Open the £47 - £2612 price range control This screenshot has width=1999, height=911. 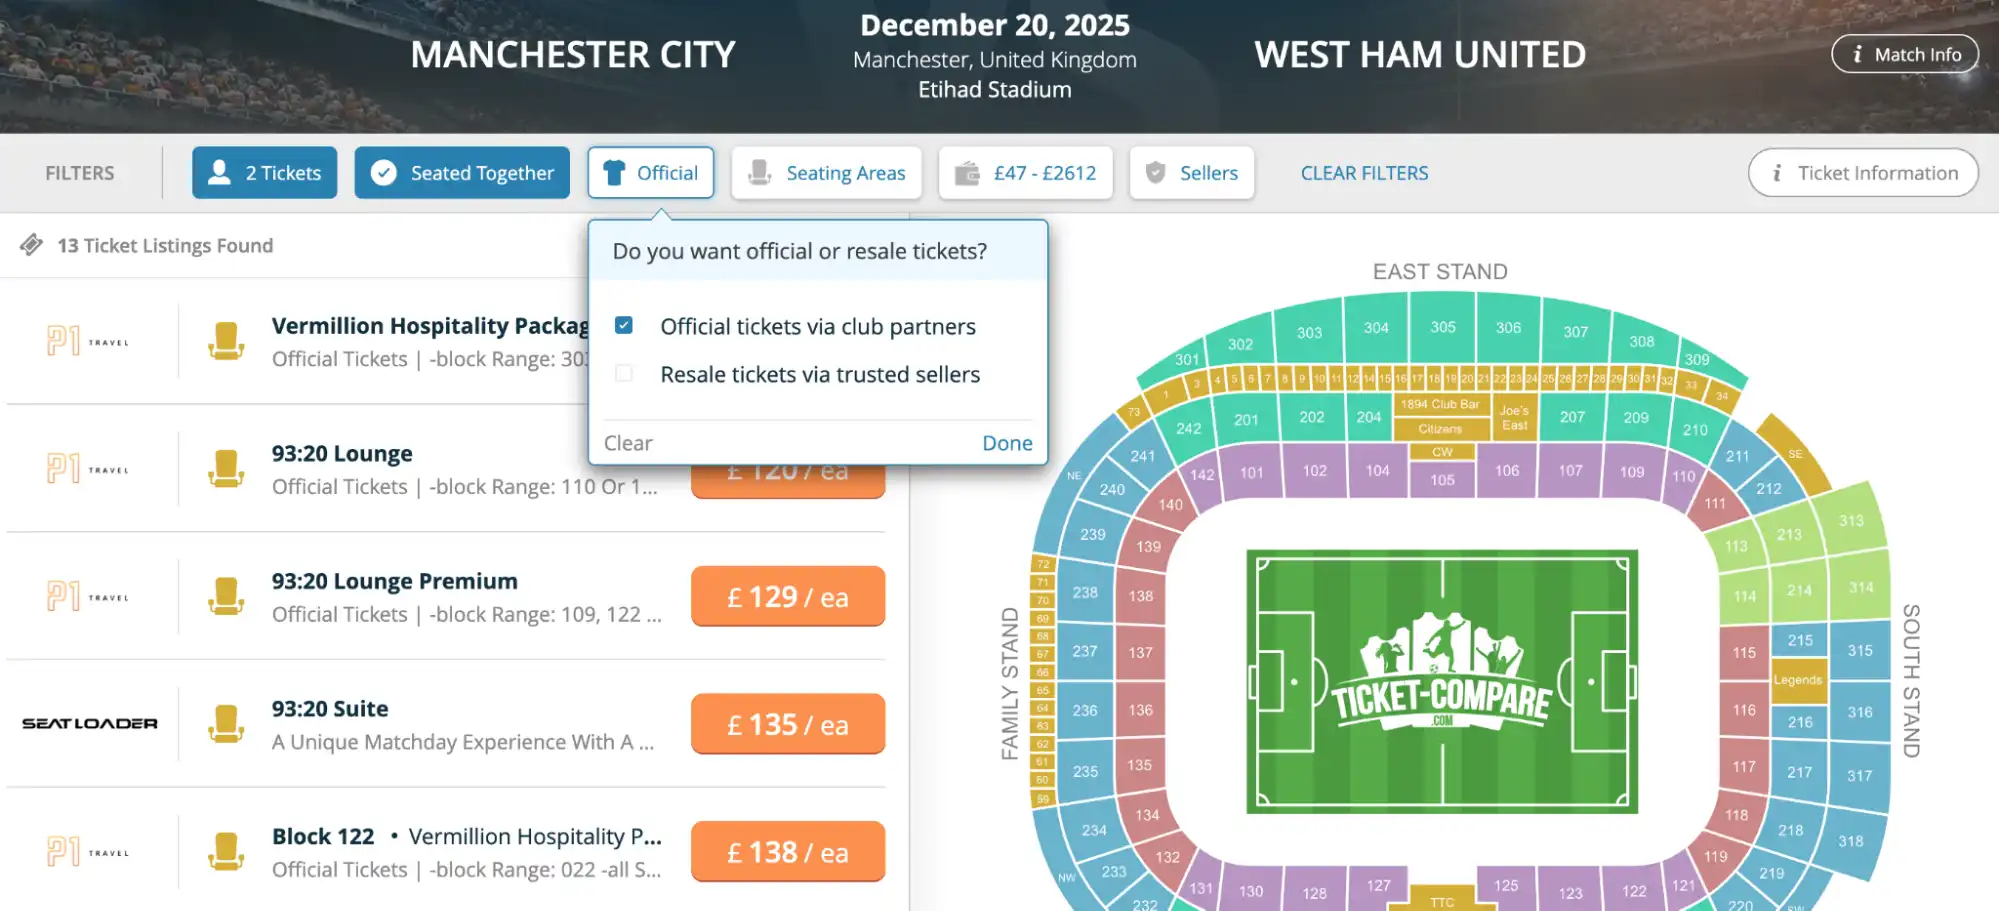(1025, 172)
